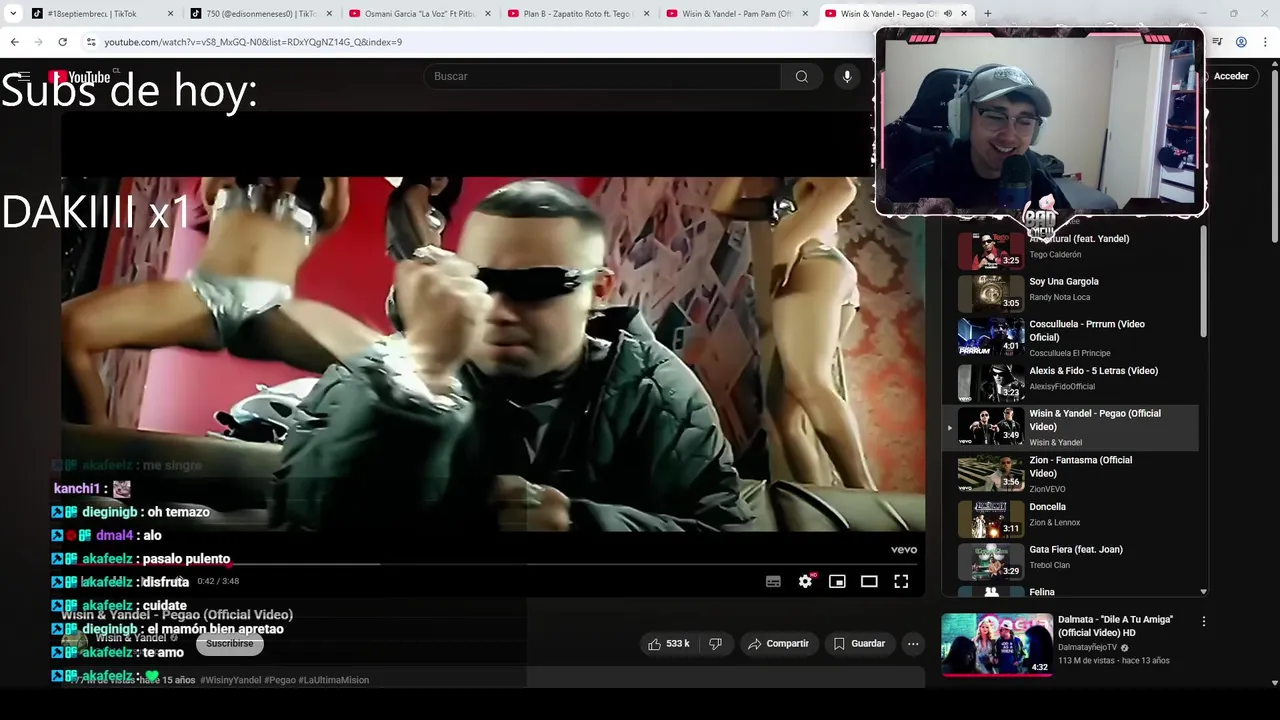The image size is (1280, 720).
Task: Switch to miniplayer mode
Action: [837, 581]
